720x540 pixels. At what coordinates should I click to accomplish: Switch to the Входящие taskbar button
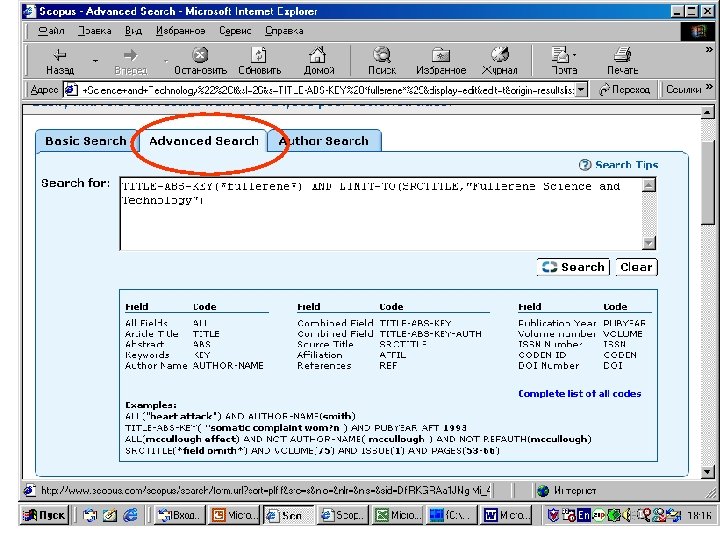pyautogui.click(x=179, y=515)
